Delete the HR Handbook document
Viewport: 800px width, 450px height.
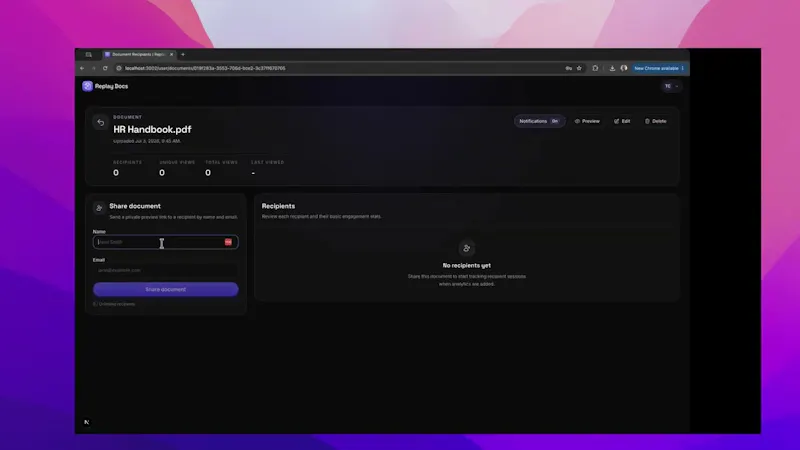pyautogui.click(x=656, y=121)
